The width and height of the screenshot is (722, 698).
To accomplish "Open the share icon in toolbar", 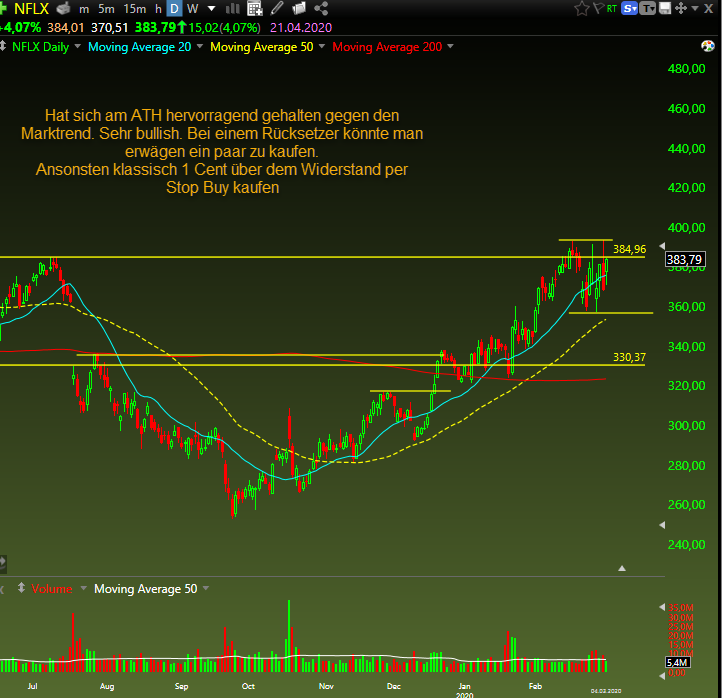I will coord(321,8).
